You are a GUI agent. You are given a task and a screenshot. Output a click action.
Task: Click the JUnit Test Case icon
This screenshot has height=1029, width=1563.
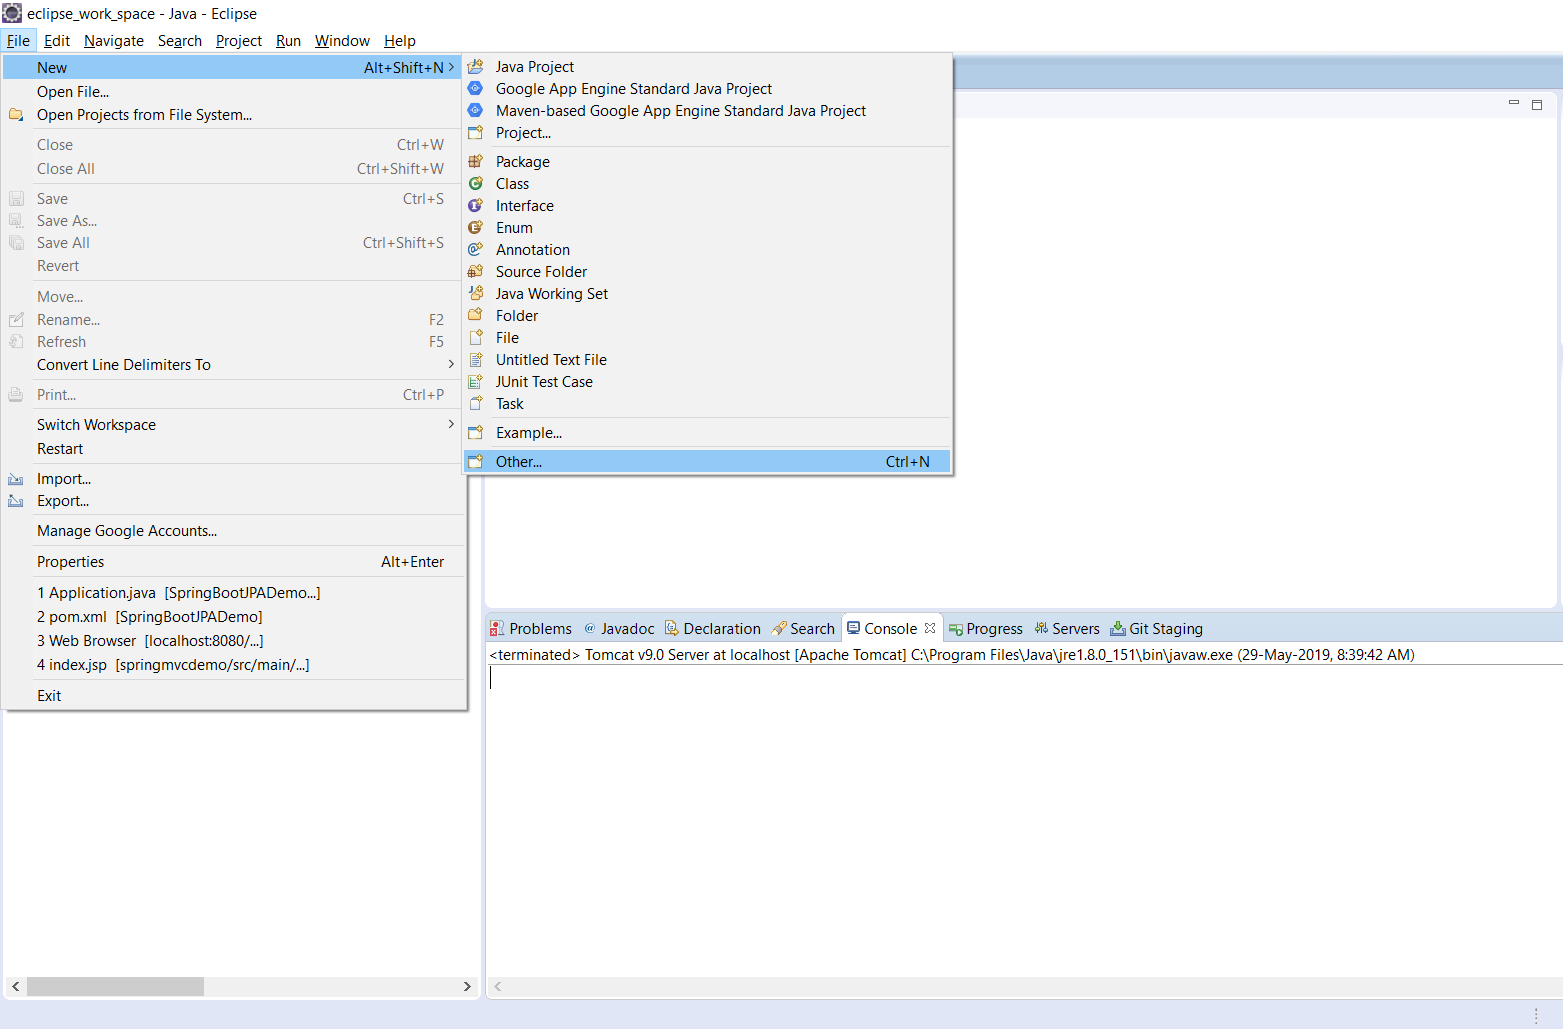(x=476, y=382)
